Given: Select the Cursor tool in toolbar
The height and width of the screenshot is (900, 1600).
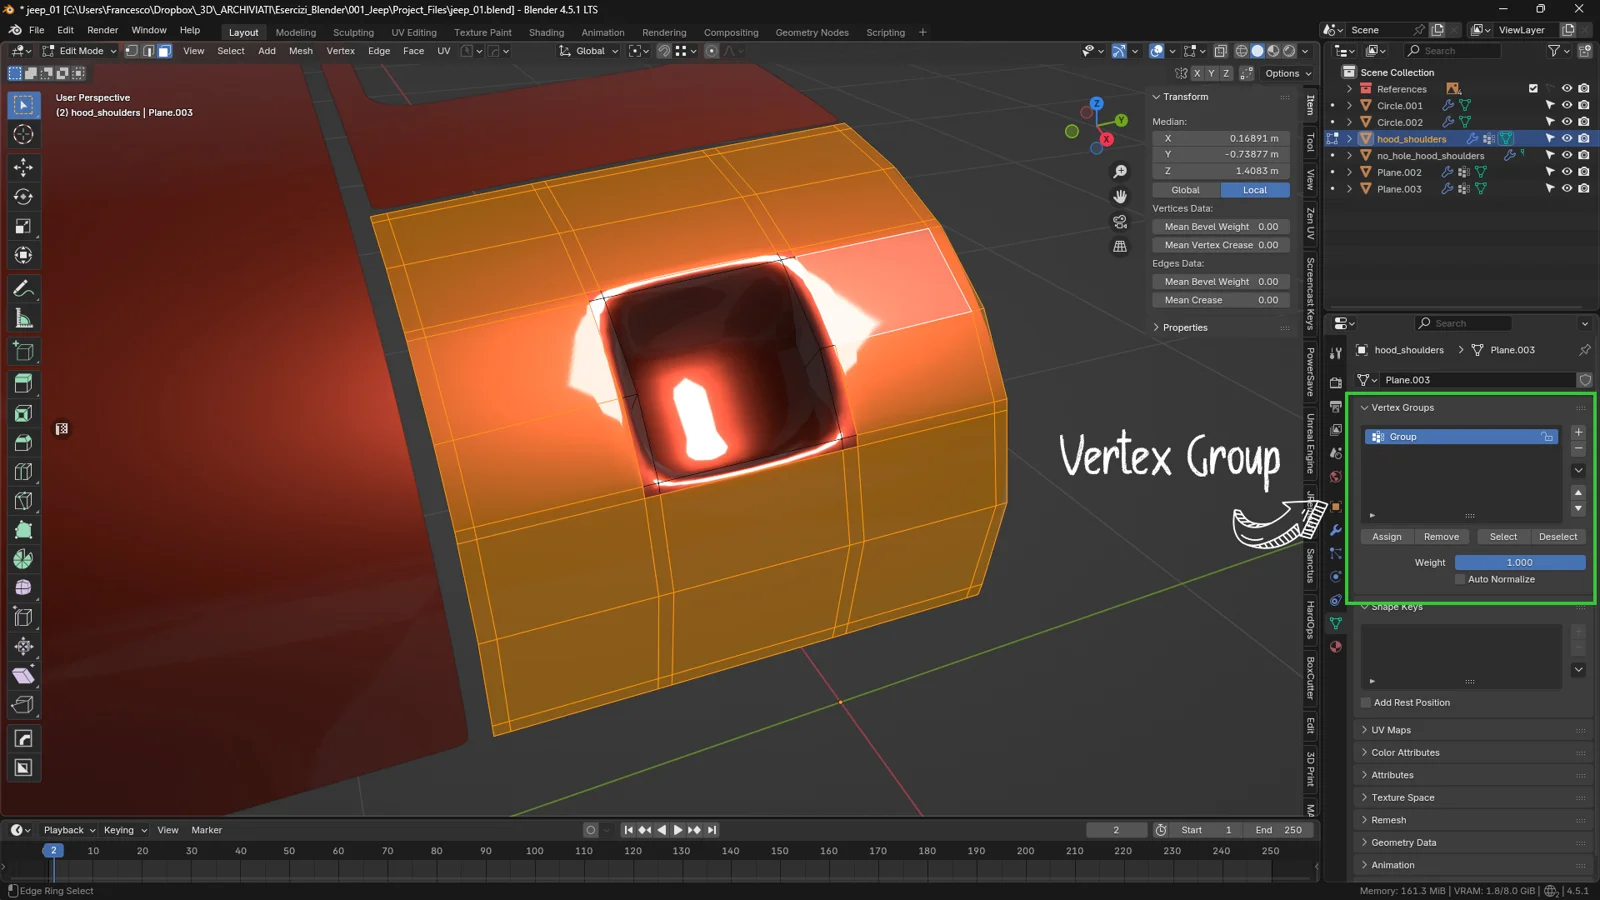Looking at the screenshot, I should click(23, 134).
